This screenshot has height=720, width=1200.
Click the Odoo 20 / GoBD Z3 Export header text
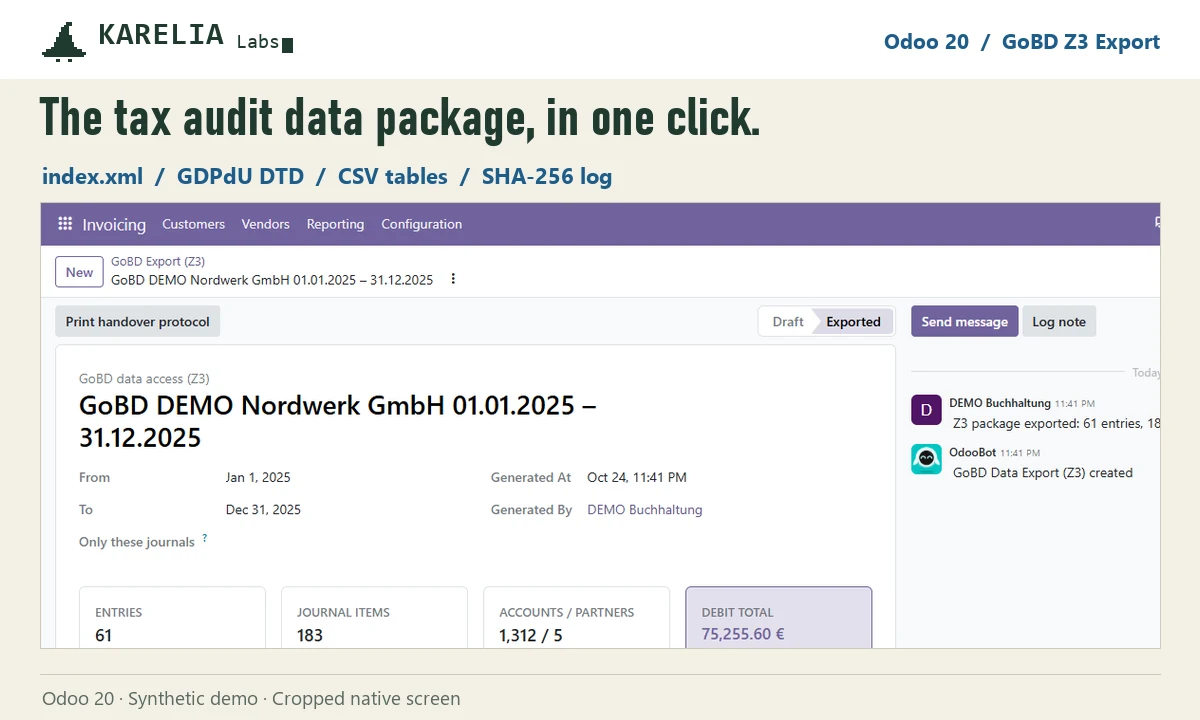point(1022,42)
